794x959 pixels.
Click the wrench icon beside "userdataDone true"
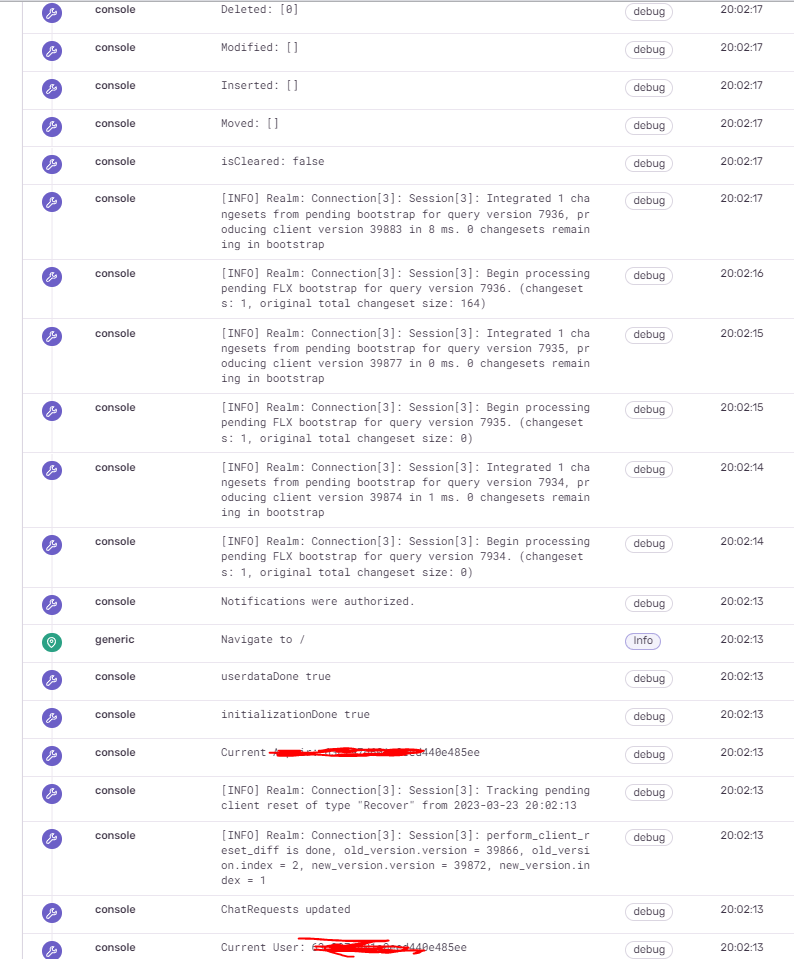51,679
